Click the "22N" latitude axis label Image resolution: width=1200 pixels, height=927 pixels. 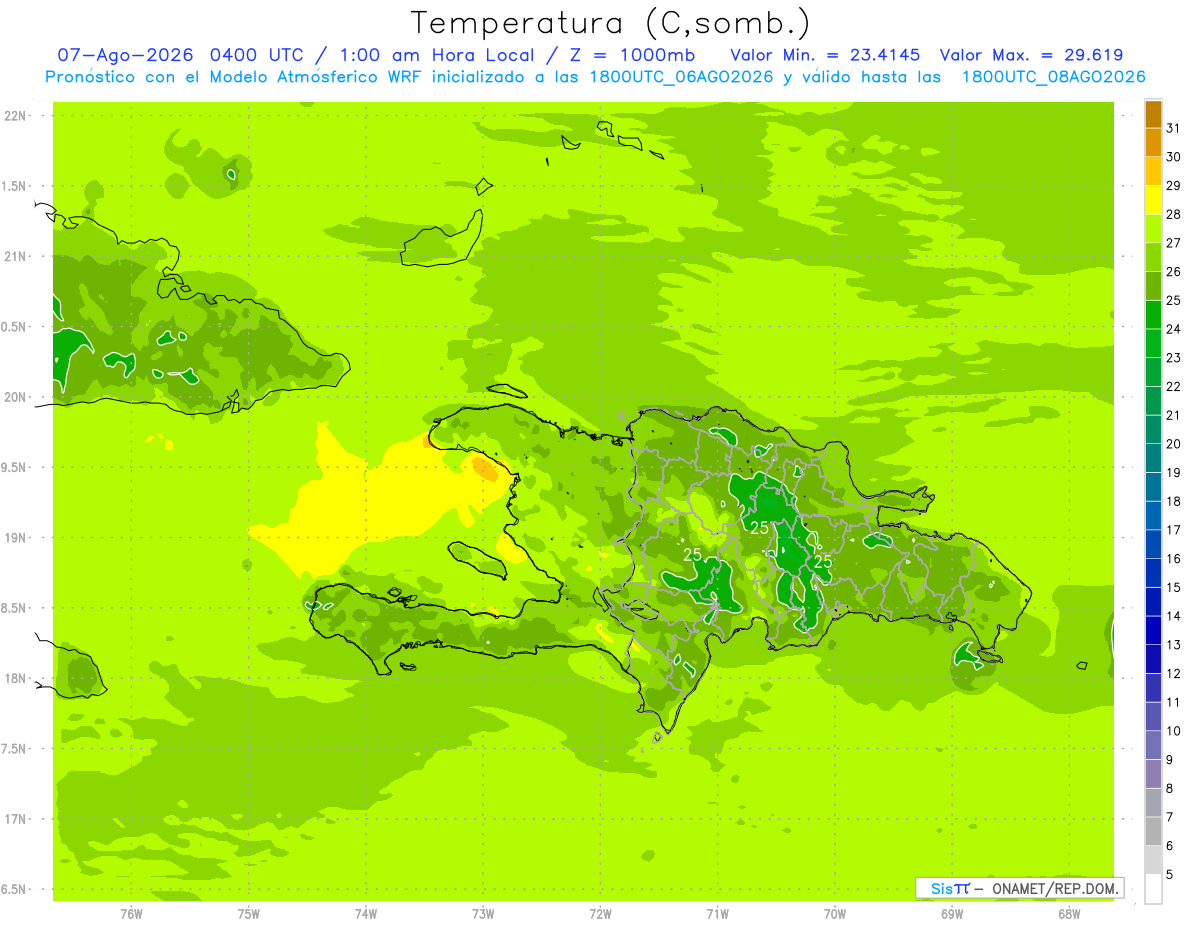click(15, 115)
